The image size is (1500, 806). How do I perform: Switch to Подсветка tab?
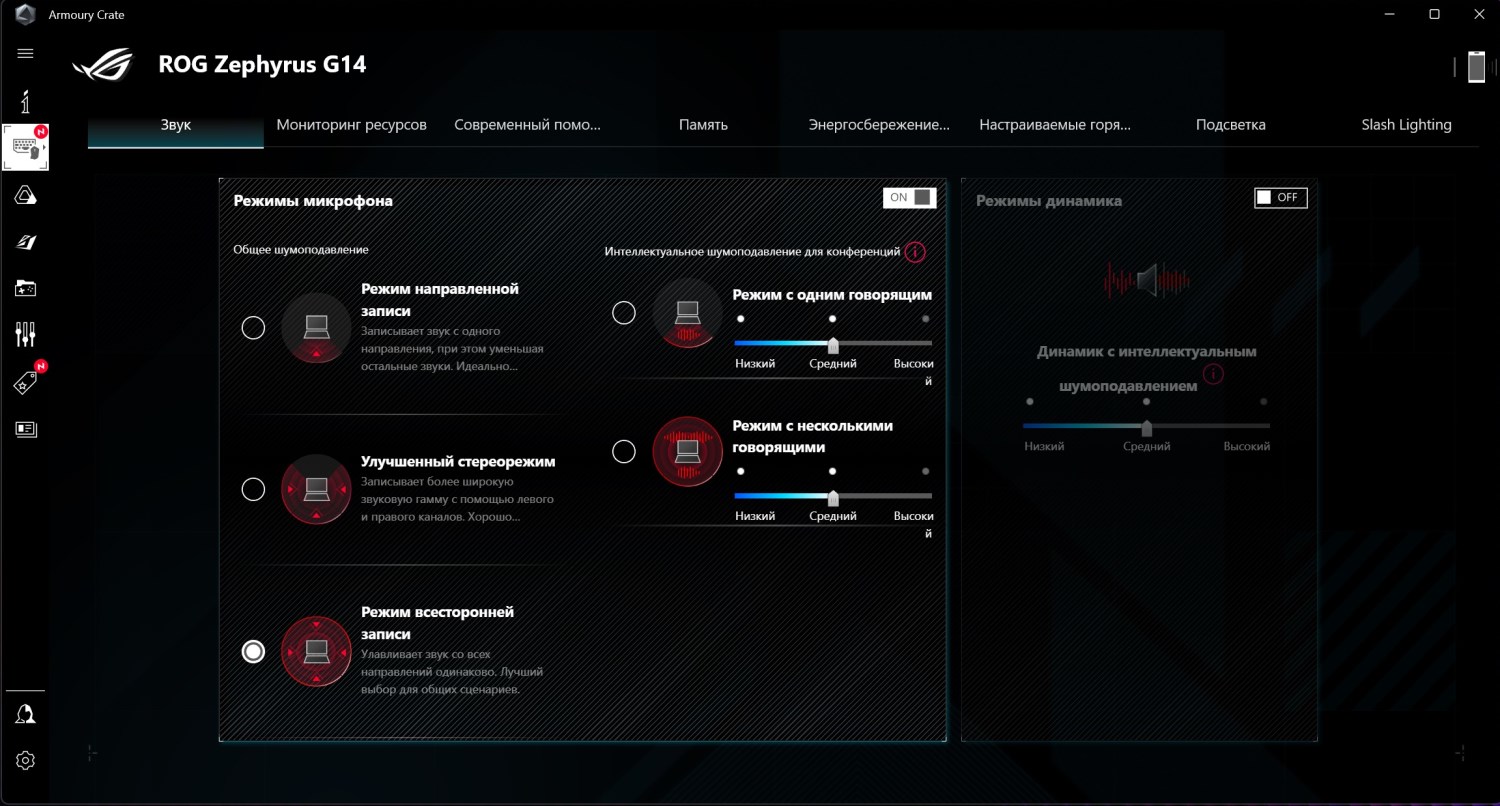pos(1231,125)
